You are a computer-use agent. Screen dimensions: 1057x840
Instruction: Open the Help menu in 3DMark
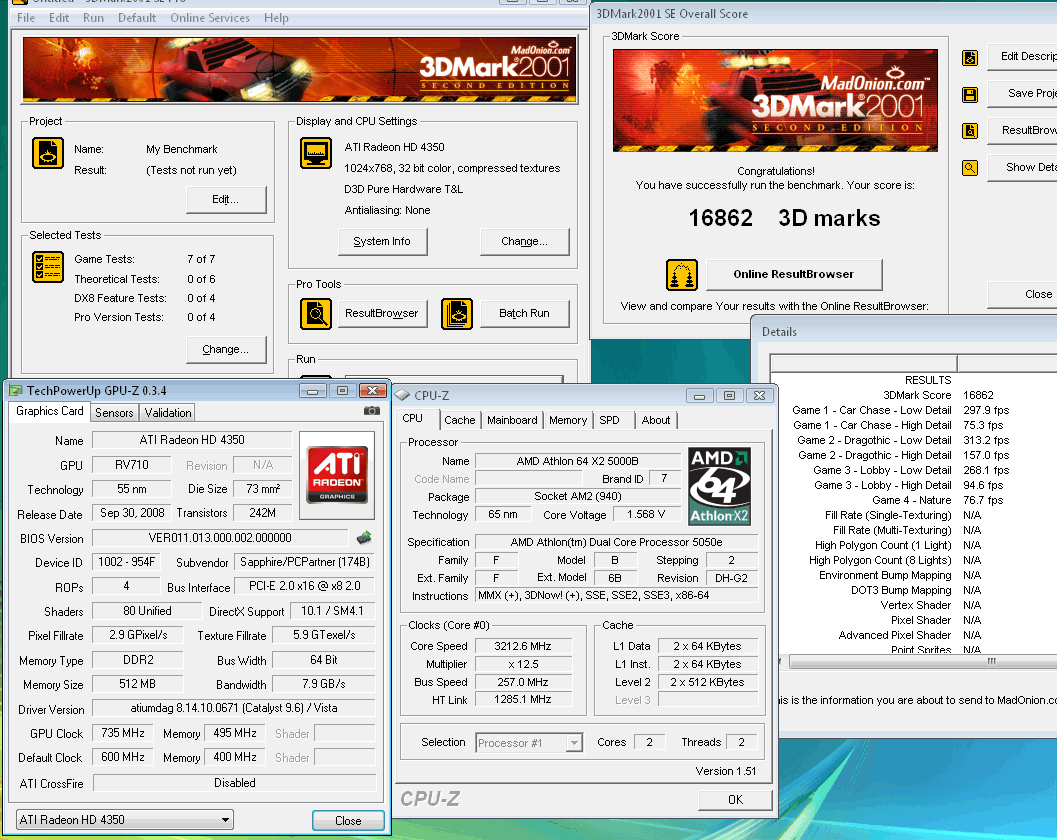(276, 18)
